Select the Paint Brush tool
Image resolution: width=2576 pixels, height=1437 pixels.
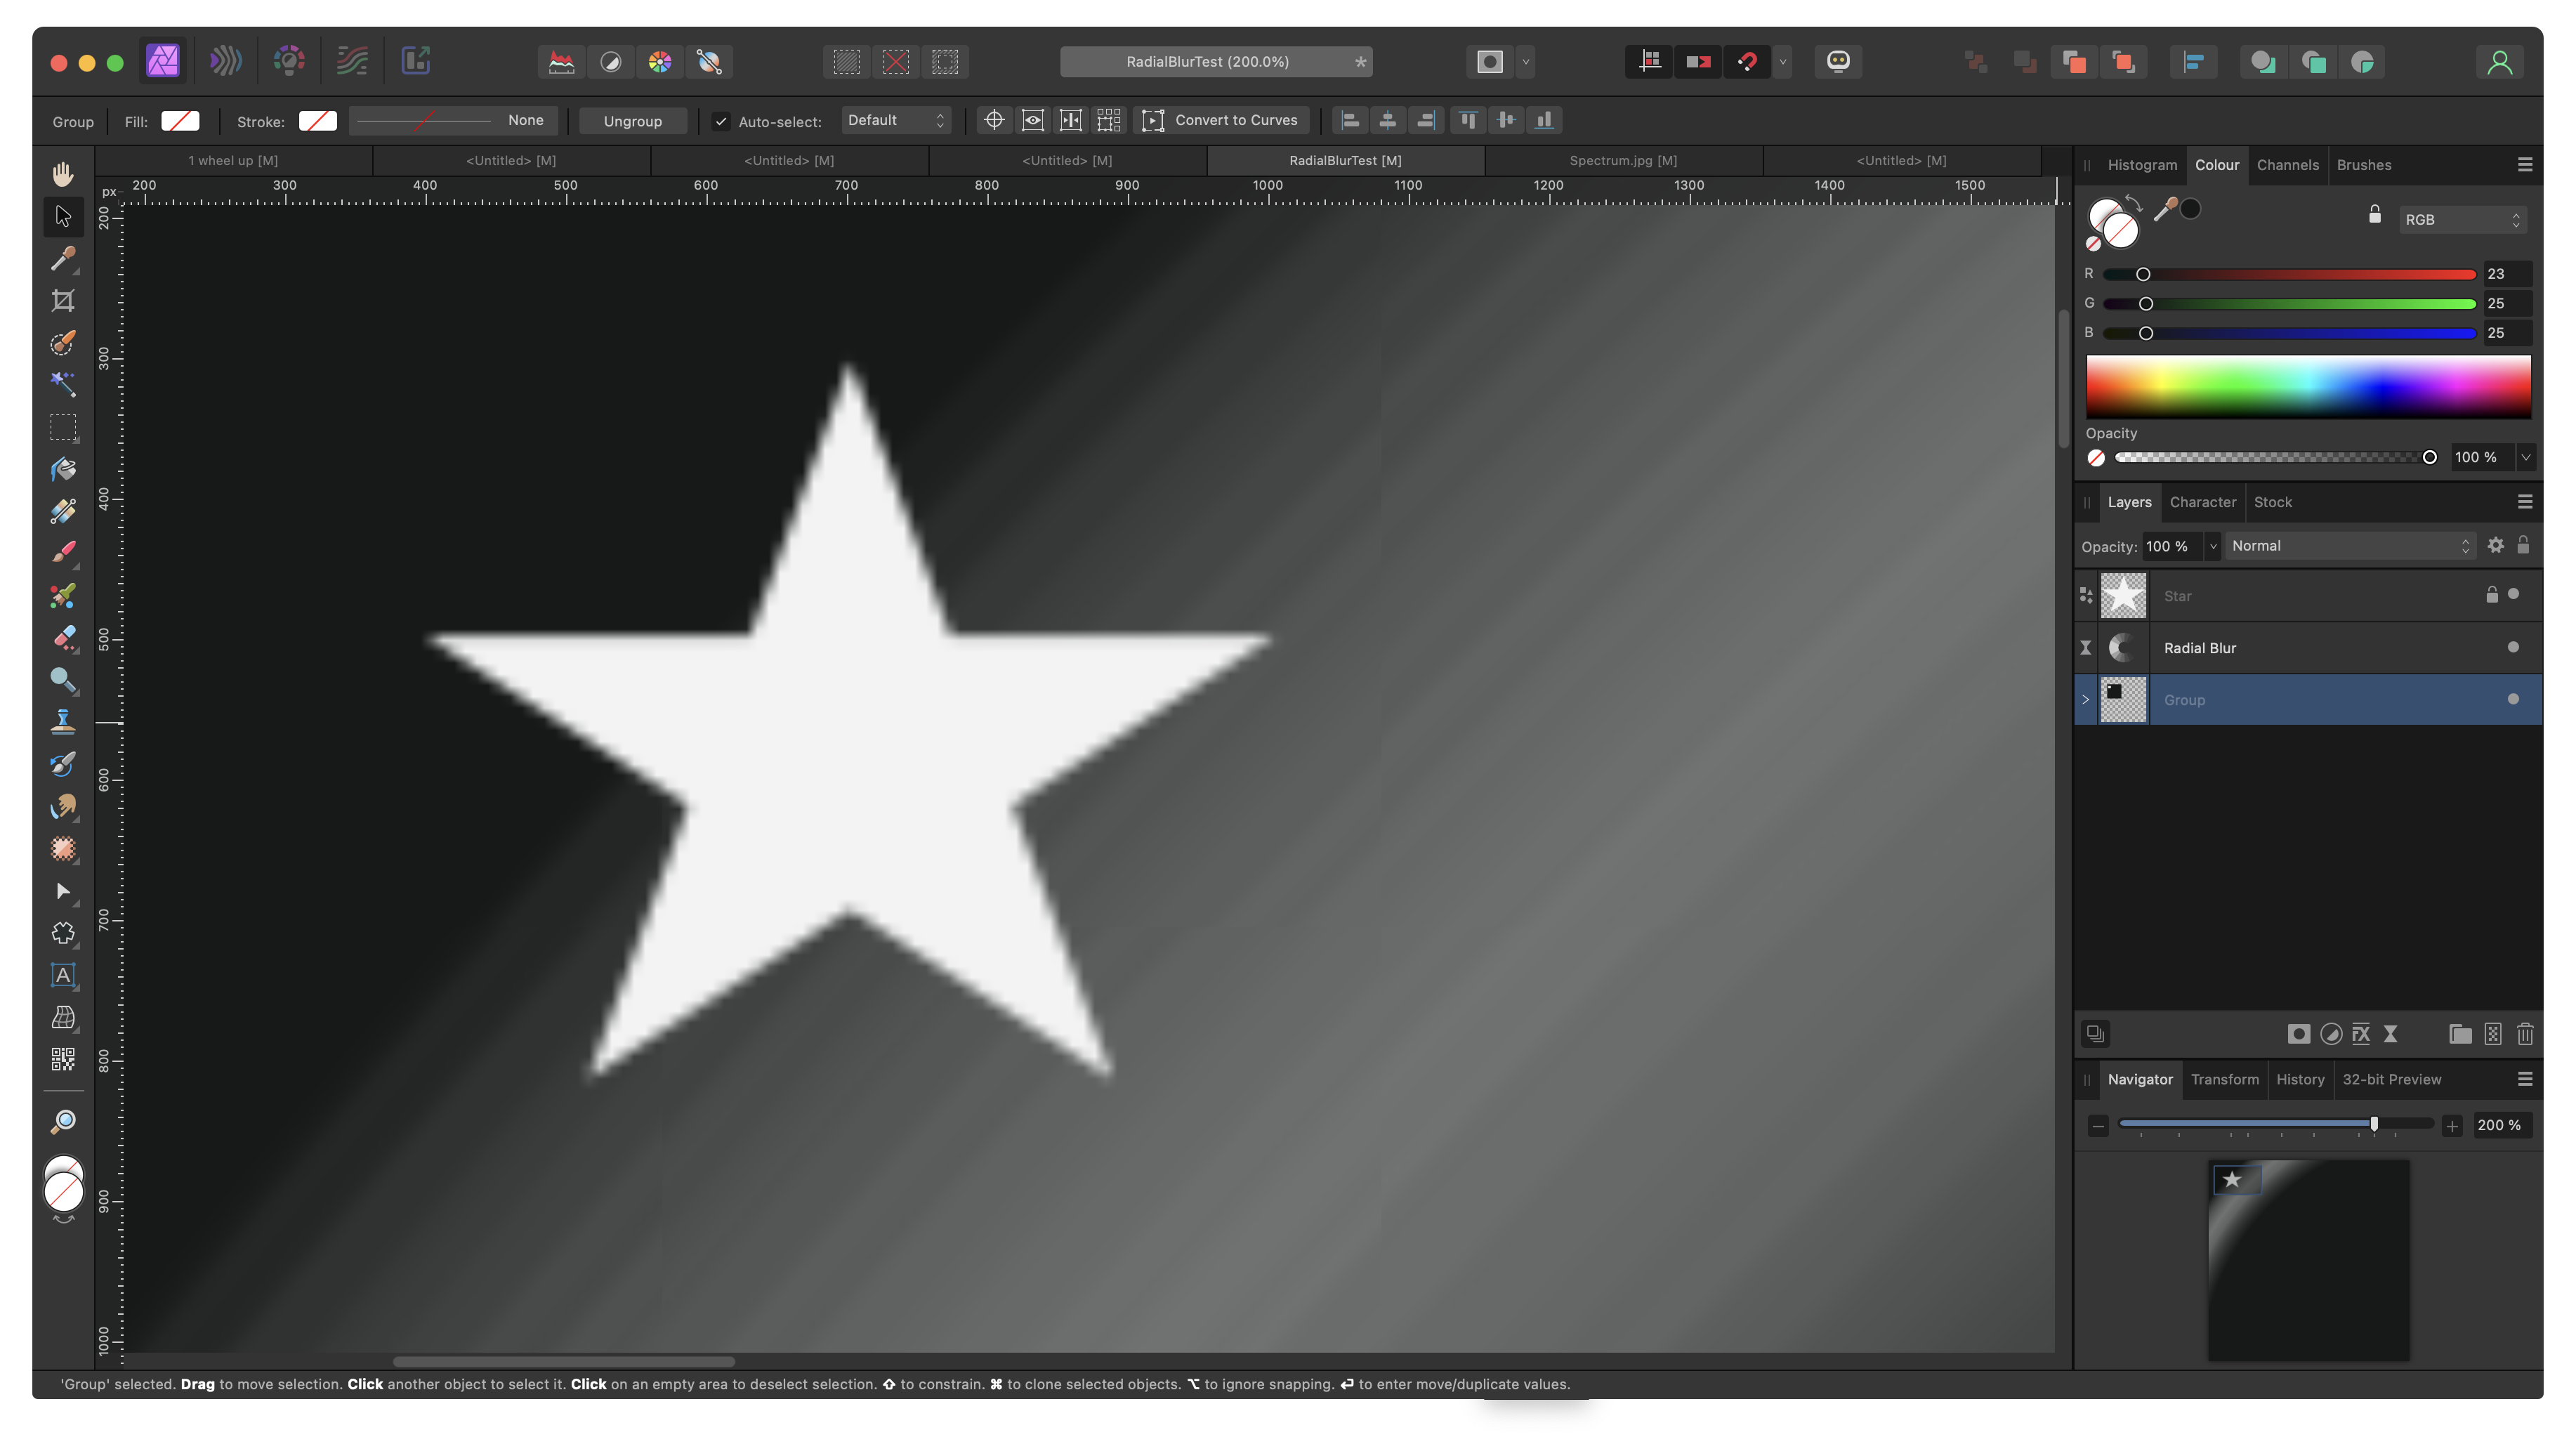point(63,553)
